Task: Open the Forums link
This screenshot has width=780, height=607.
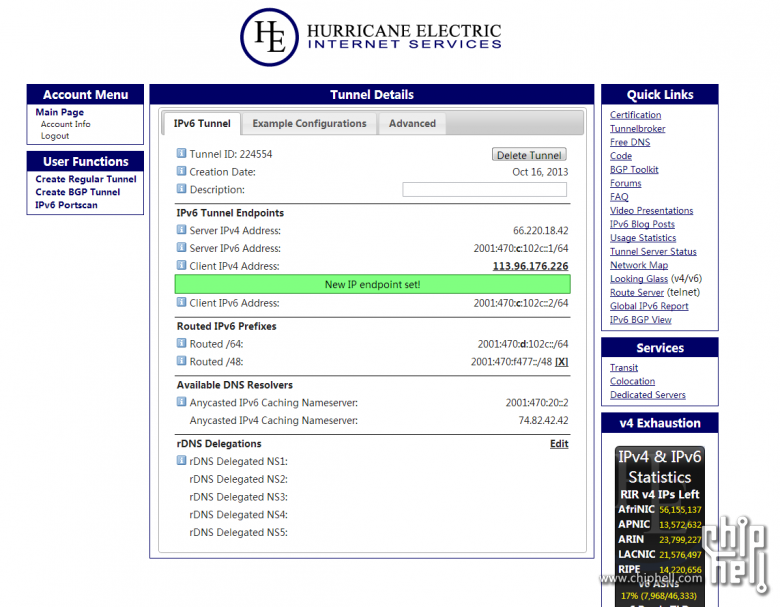Action: click(625, 184)
